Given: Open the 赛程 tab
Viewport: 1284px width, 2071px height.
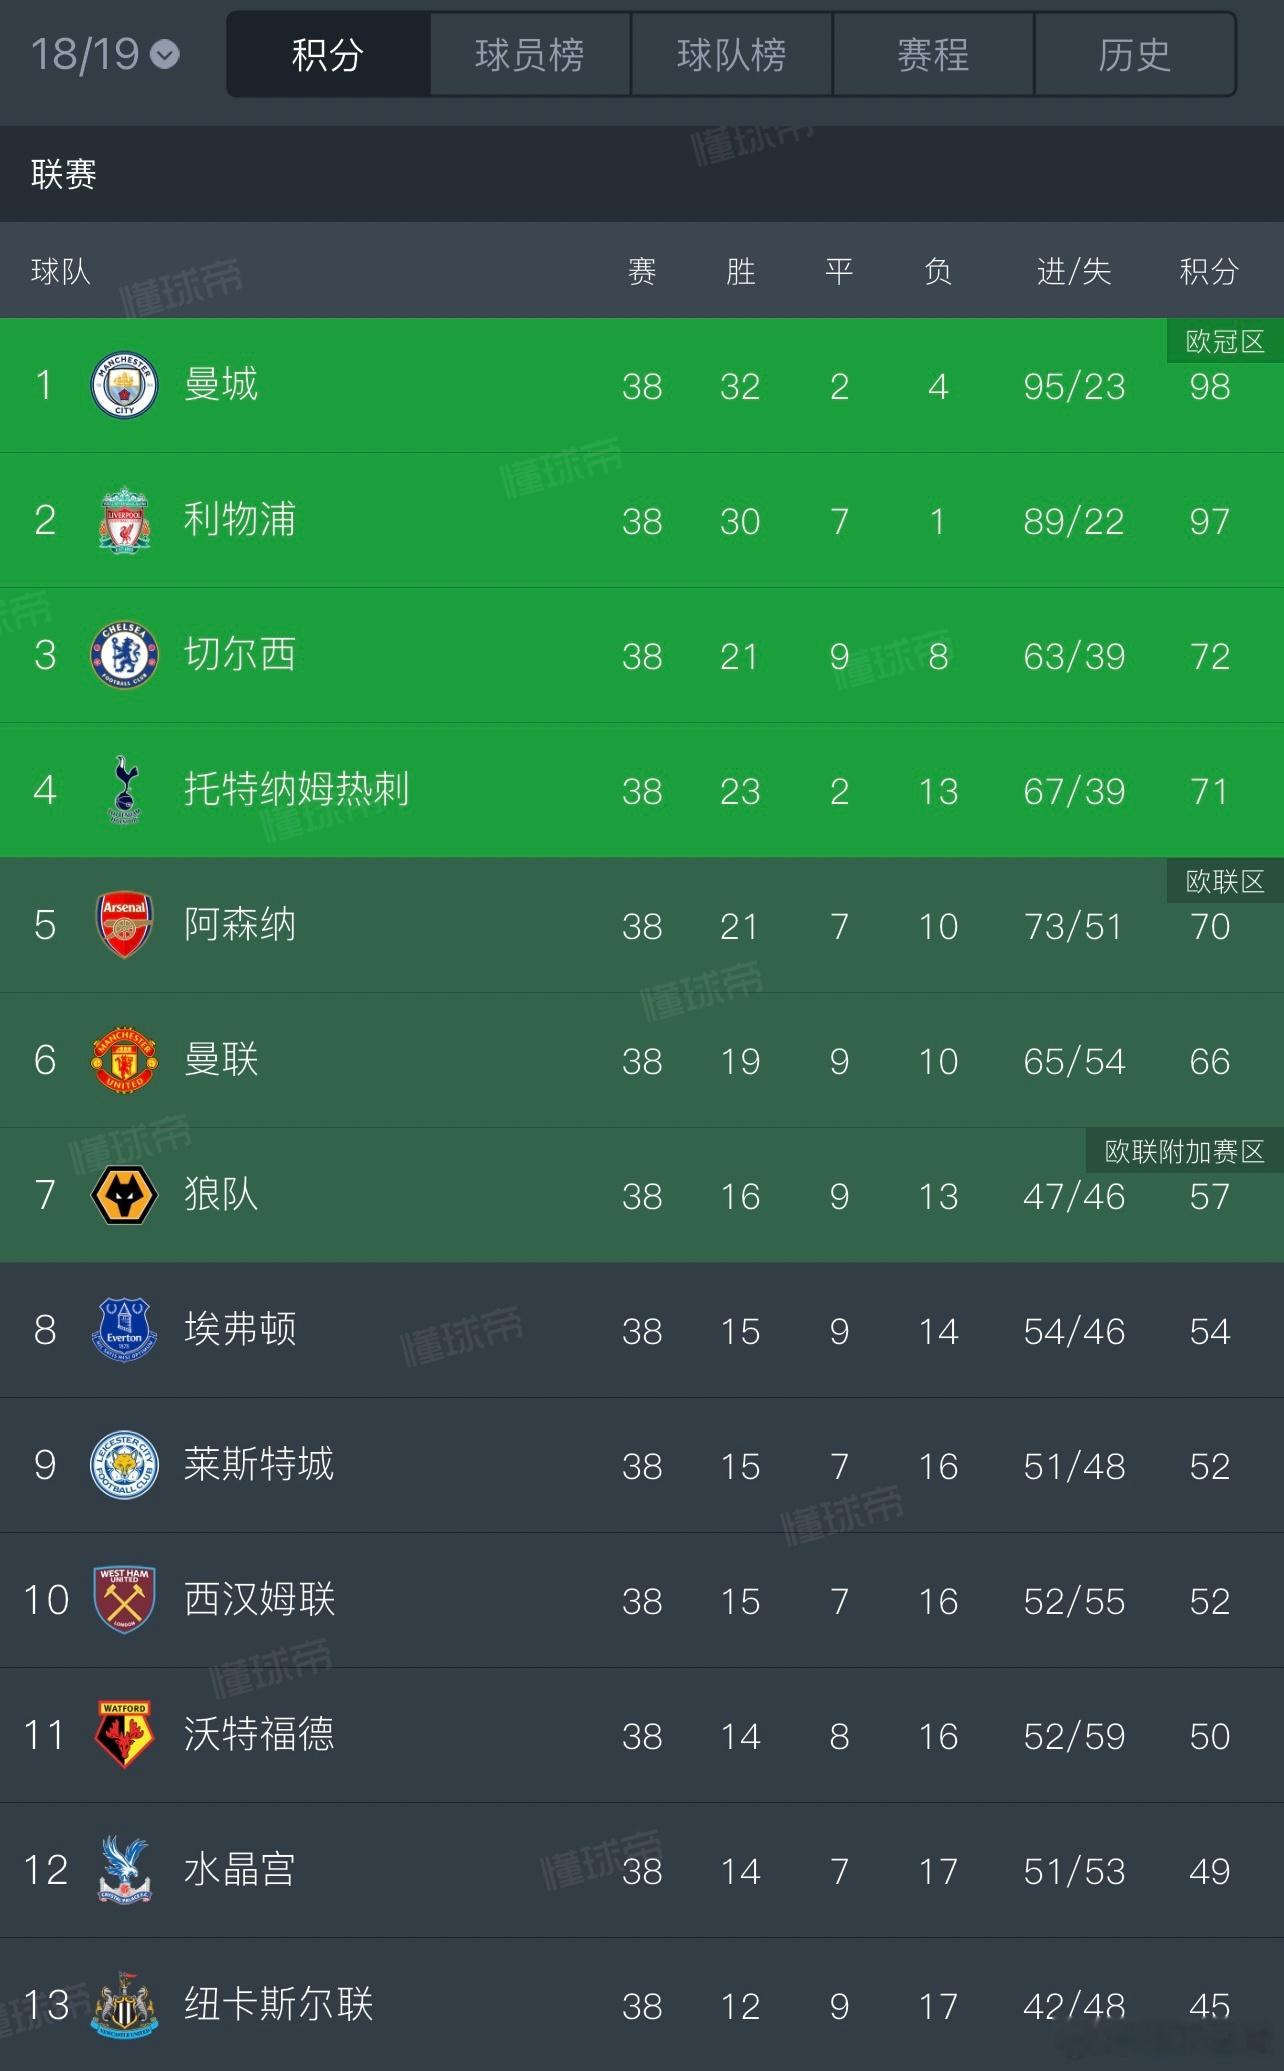Looking at the screenshot, I should point(933,55).
